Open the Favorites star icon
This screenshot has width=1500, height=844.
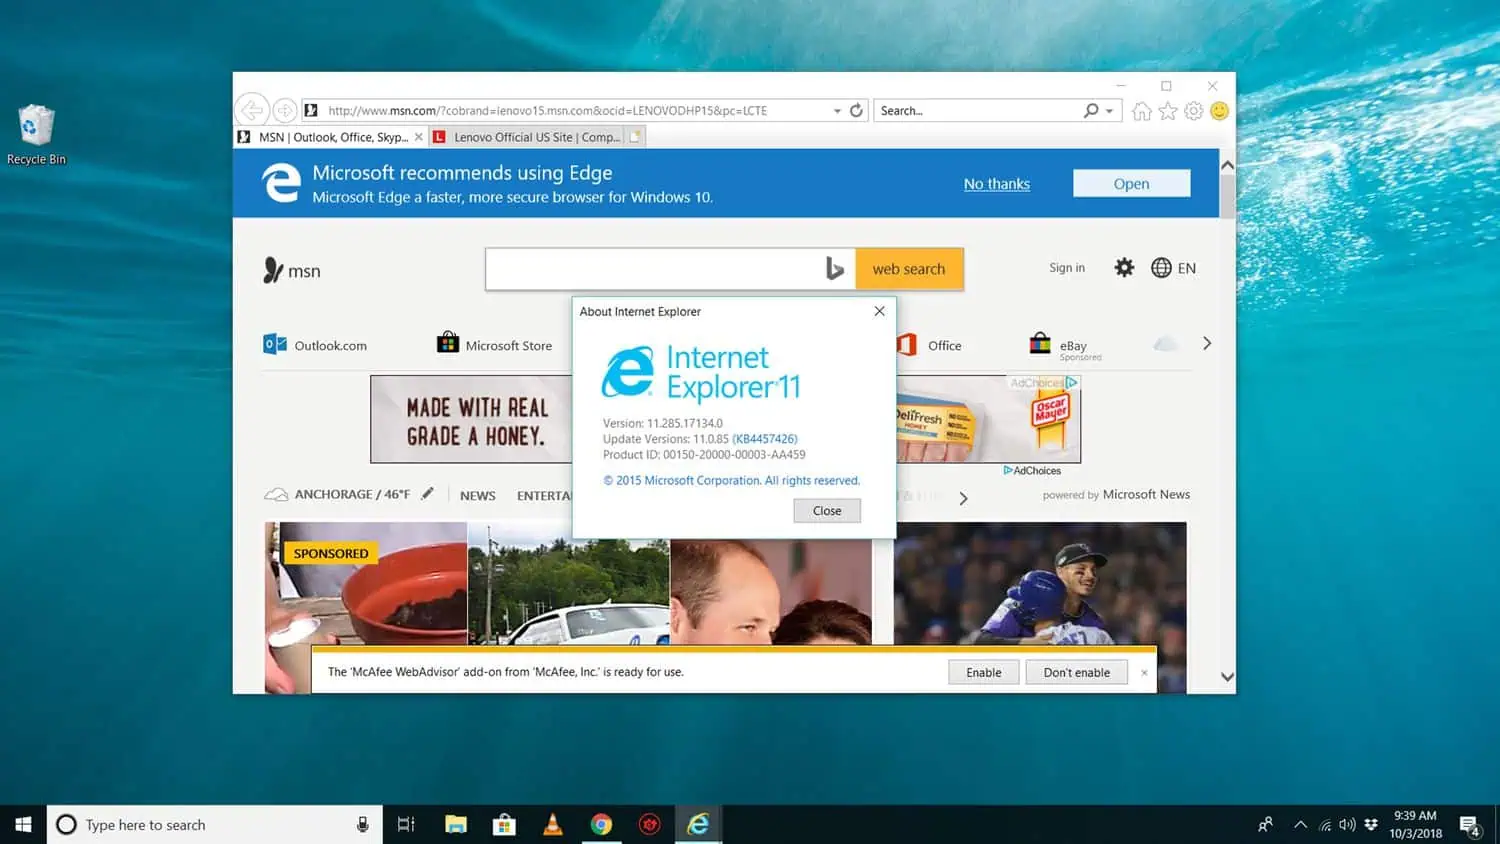click(x=1168, y=111)
